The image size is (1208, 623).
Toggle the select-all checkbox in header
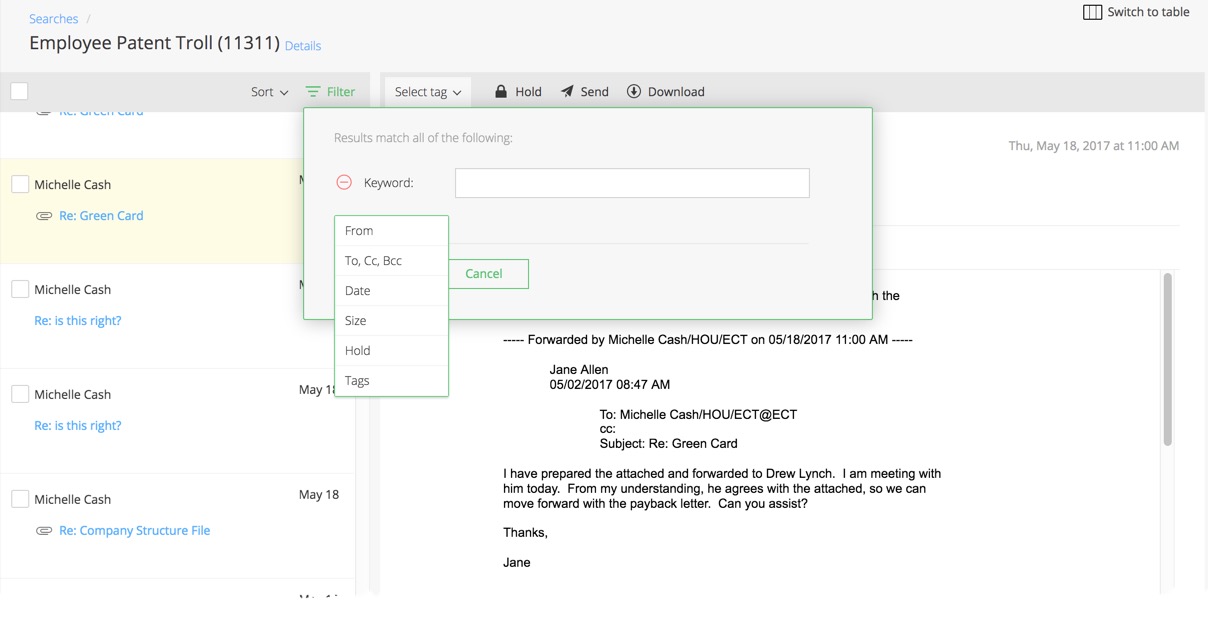[18, 90]
